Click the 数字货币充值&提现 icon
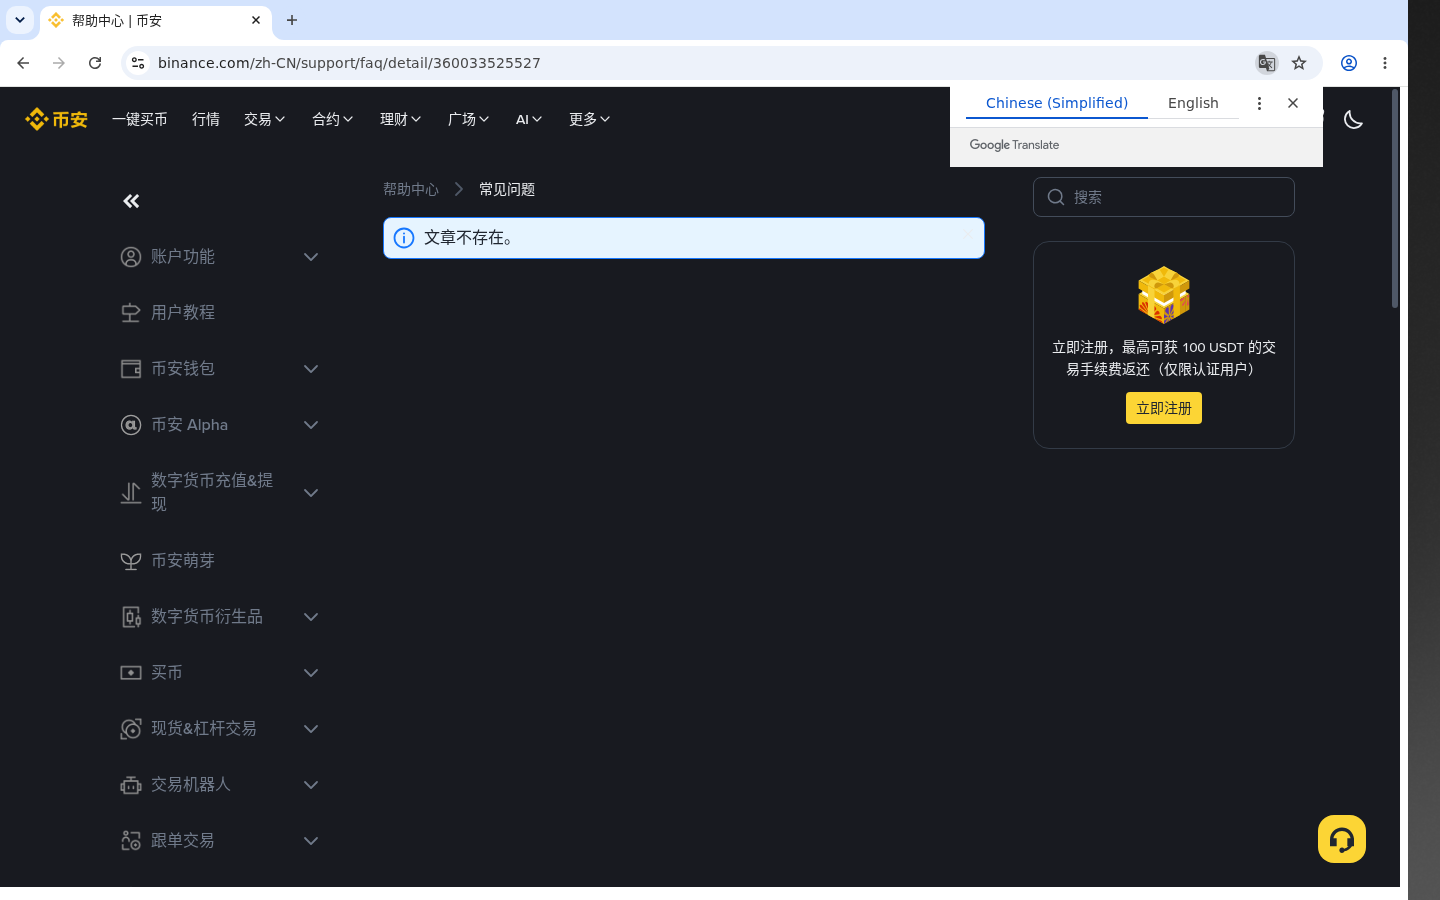 (x=131, y=493)
